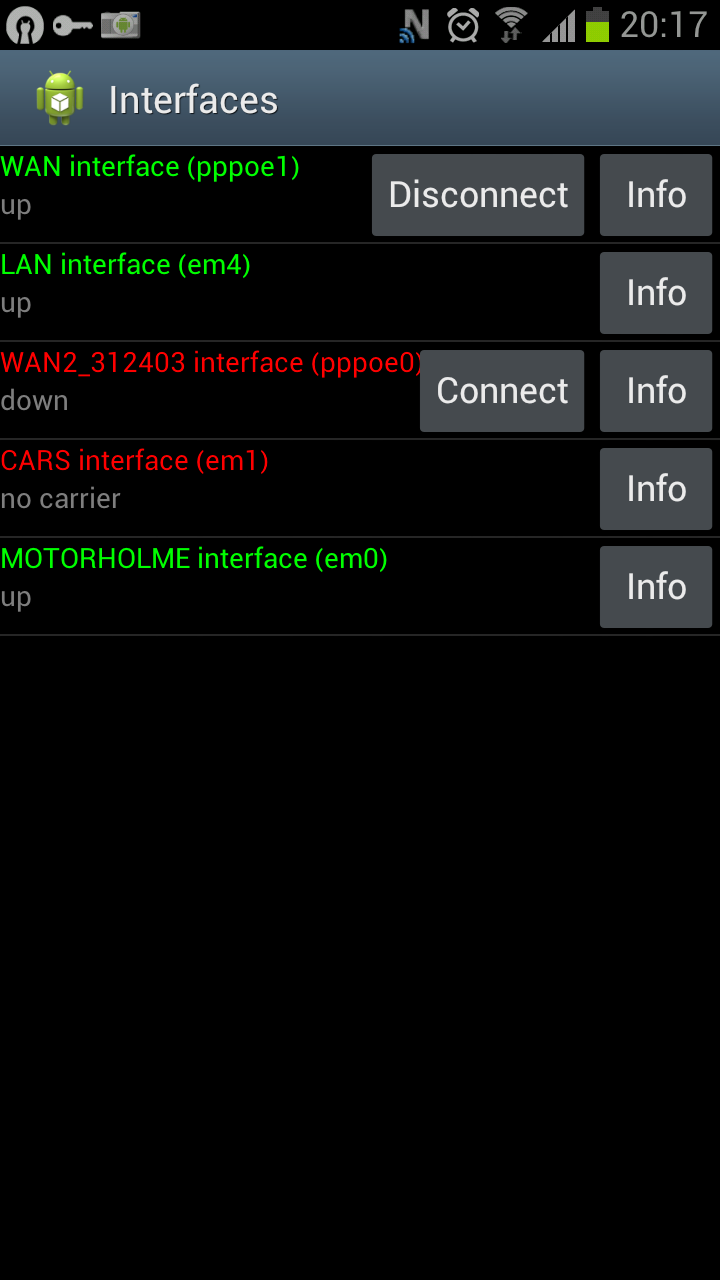Screen dimensions: 720x1280
Task: Open the screenshot notification icon
Action: [x=120, y=25]
